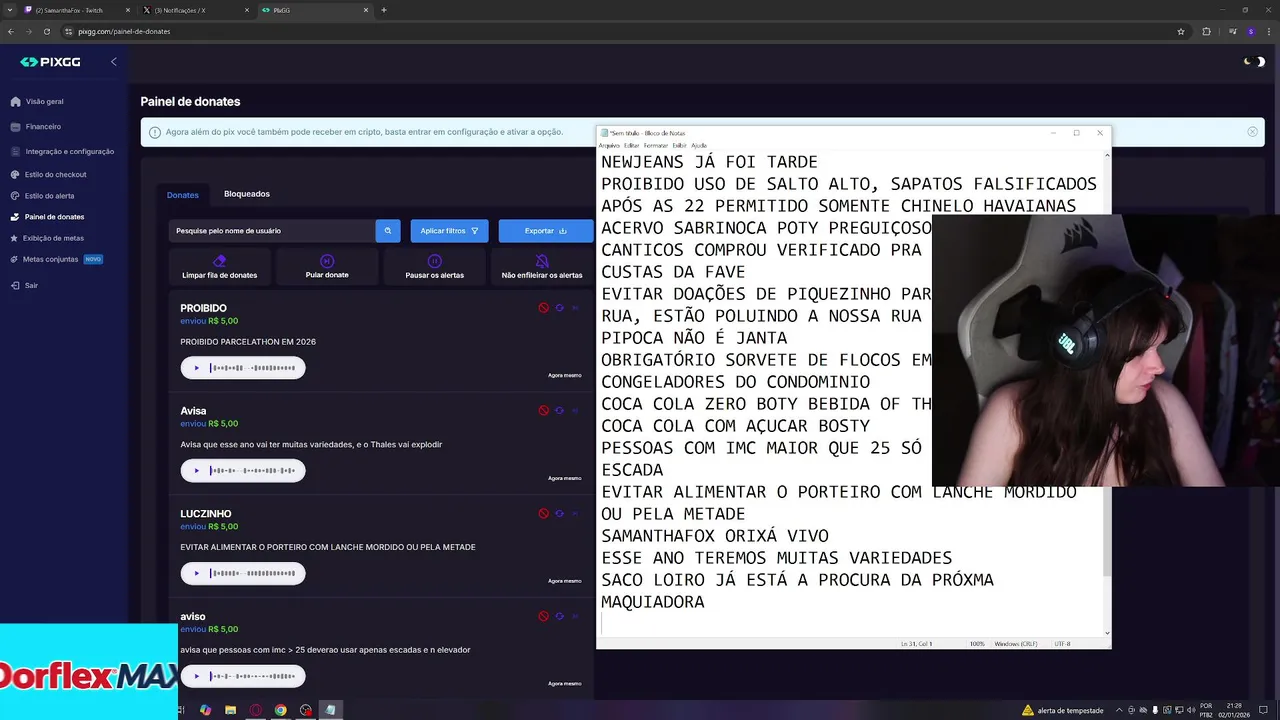The height and width of the screenshot is (720, 1280).
Task: Open Arquivo menu in Notepad
Action: click(609, 146)
